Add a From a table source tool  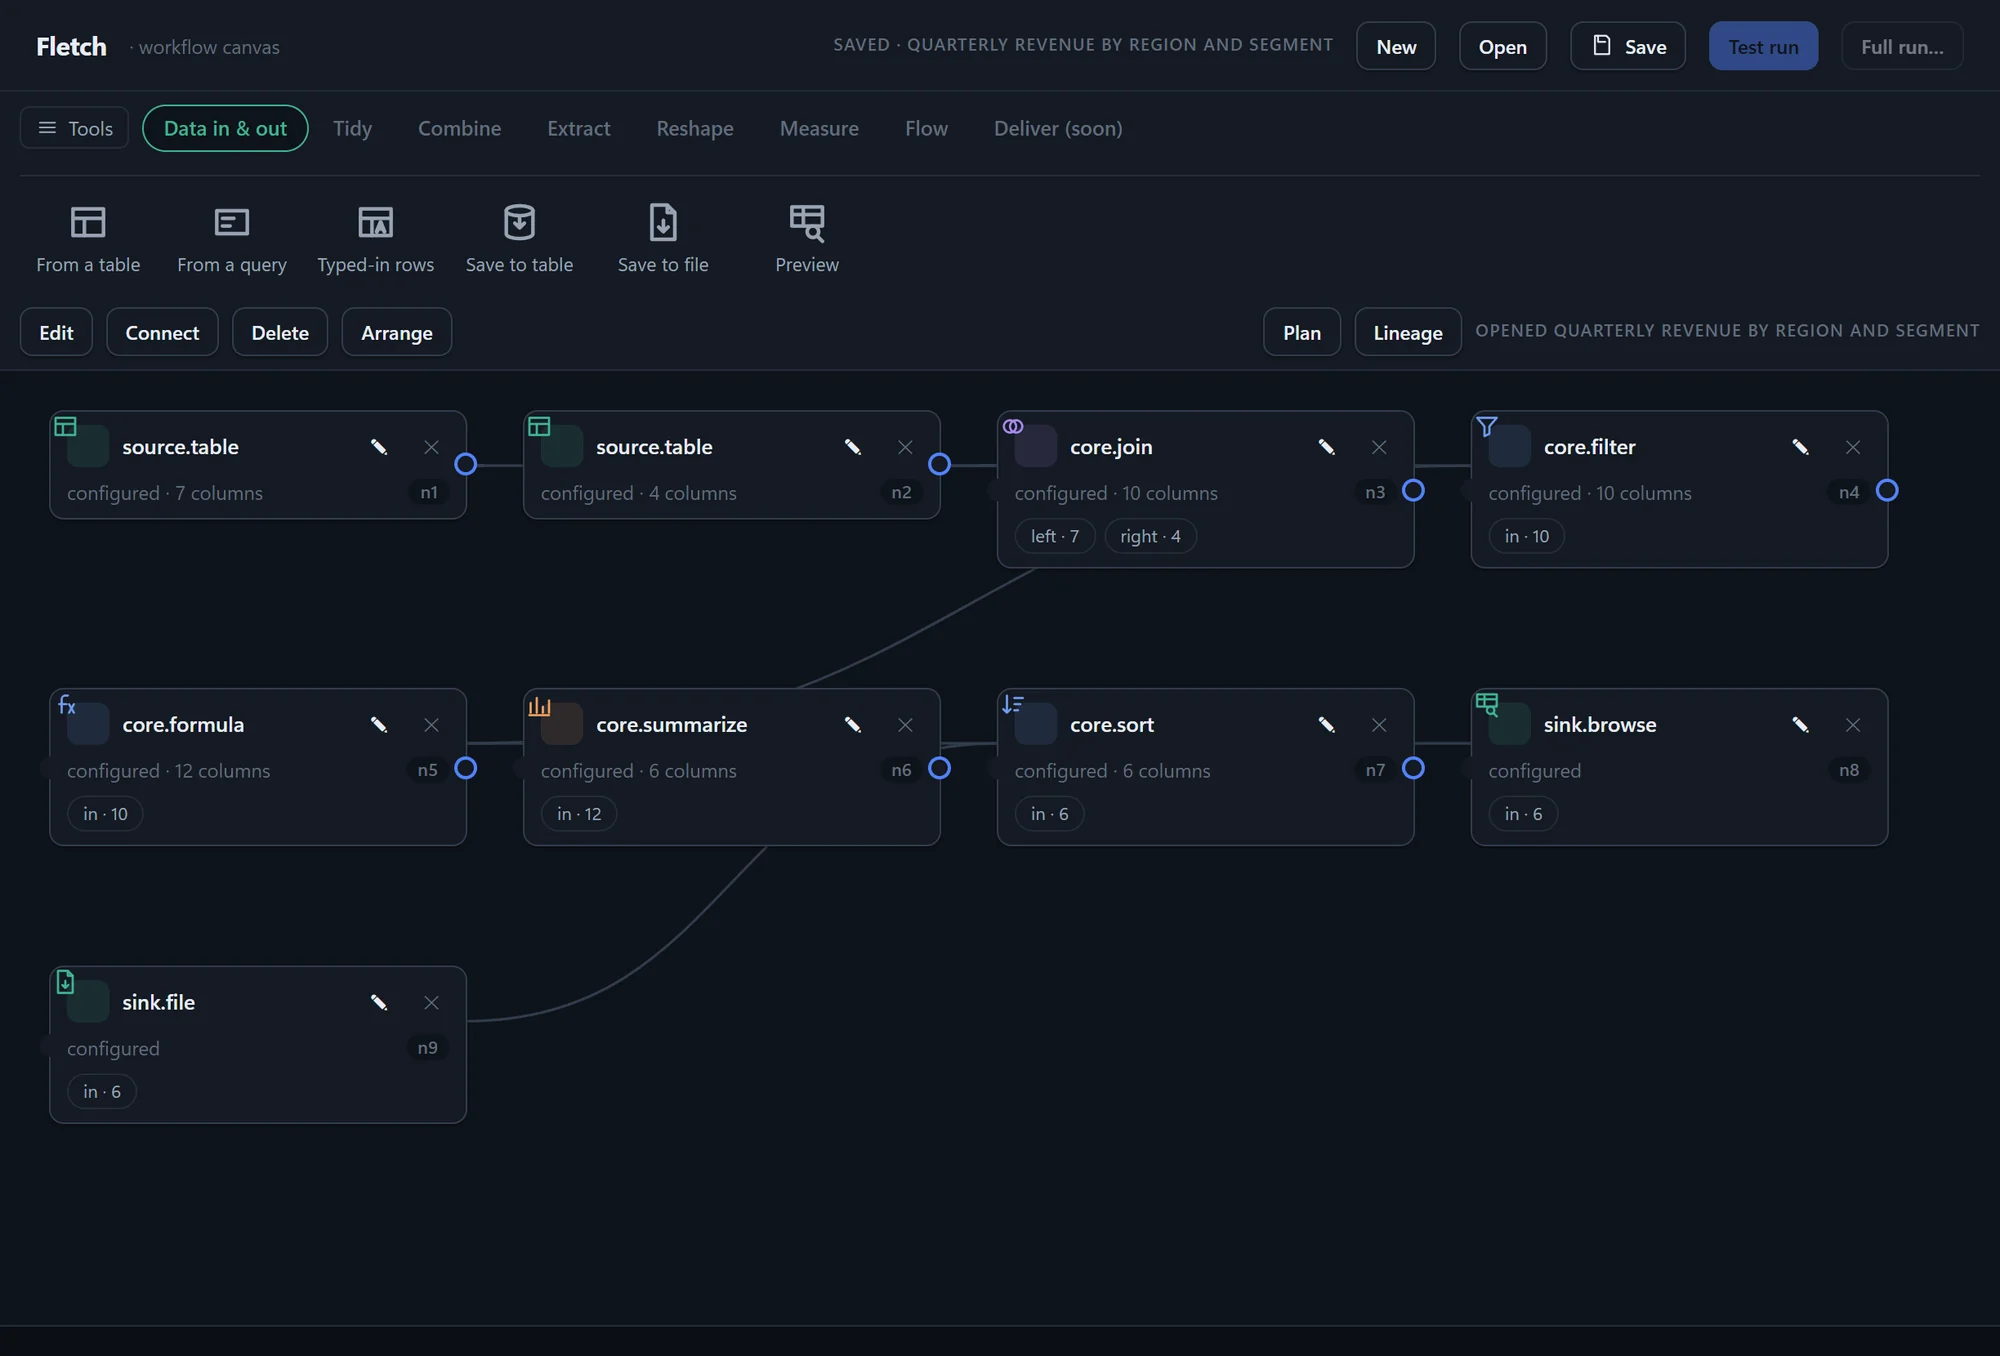88,239
